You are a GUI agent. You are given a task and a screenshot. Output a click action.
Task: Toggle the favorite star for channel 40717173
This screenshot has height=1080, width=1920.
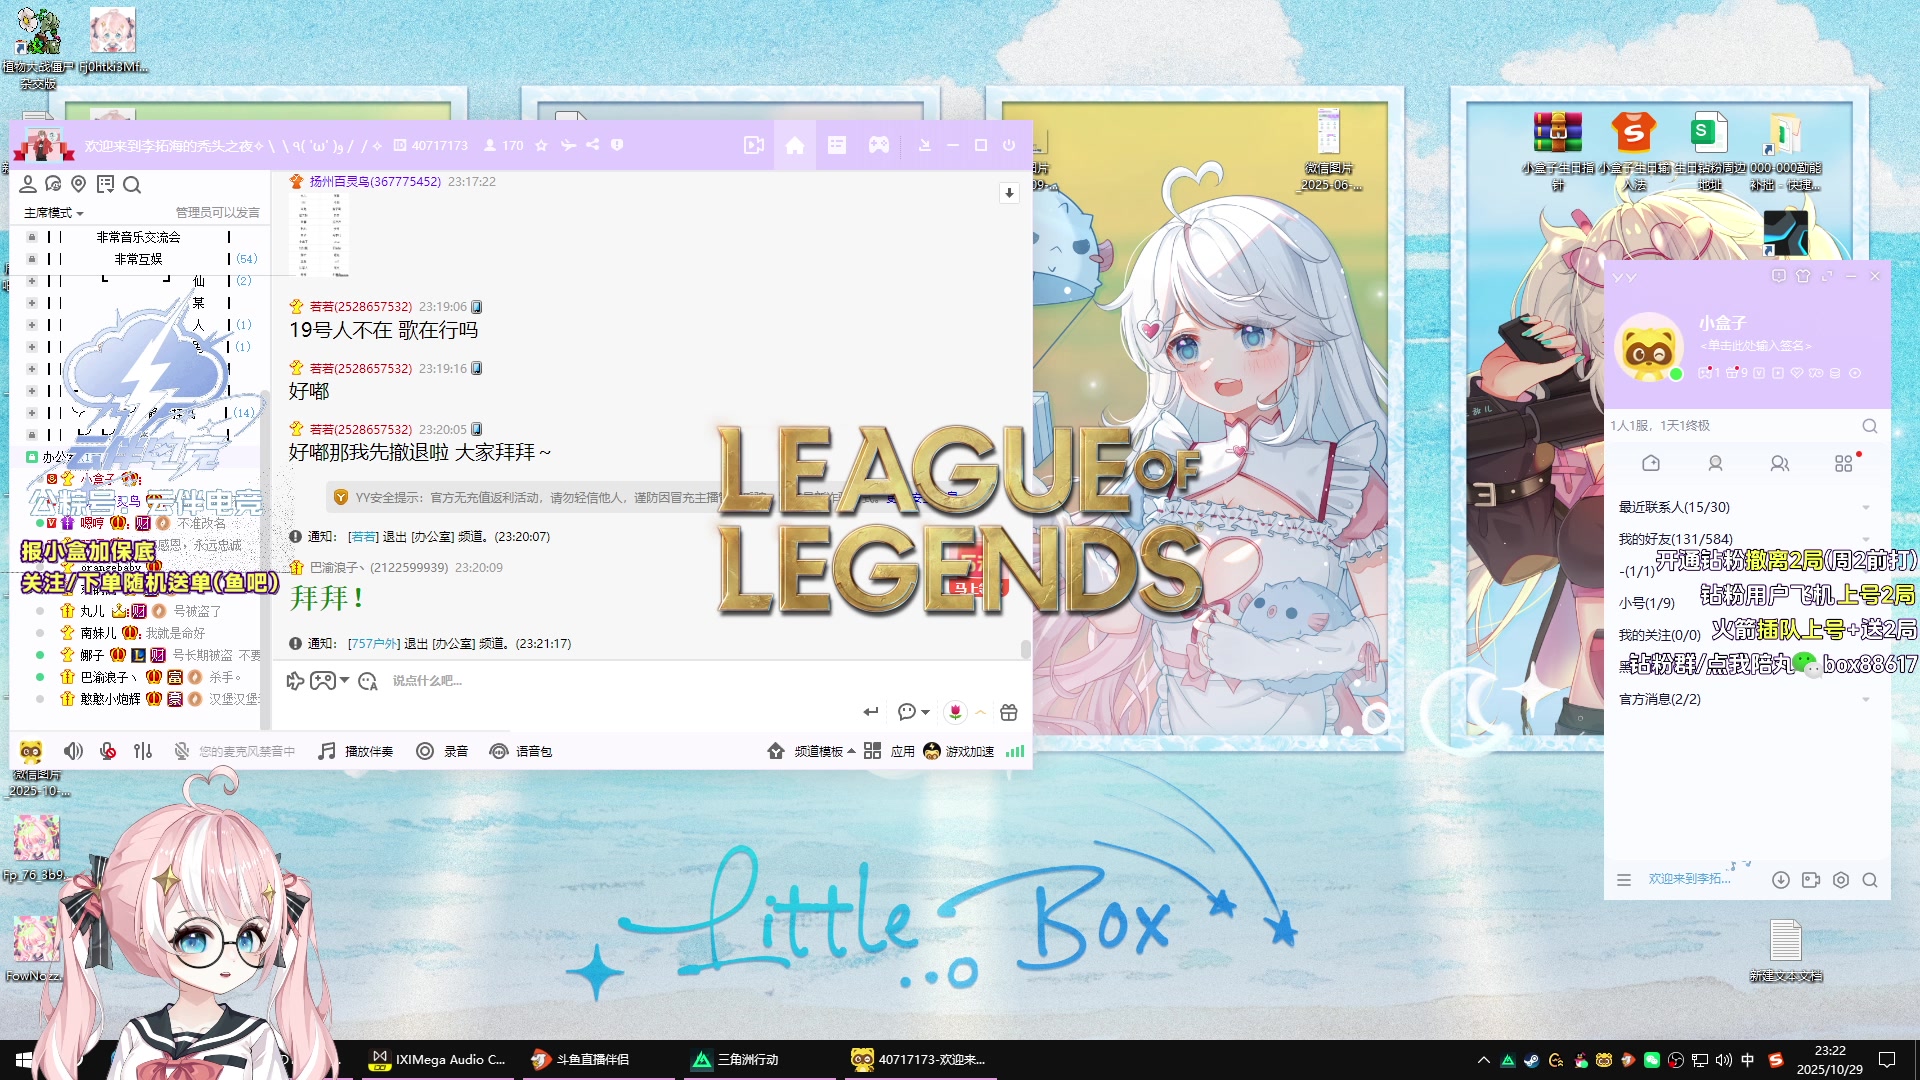[541, 145]
